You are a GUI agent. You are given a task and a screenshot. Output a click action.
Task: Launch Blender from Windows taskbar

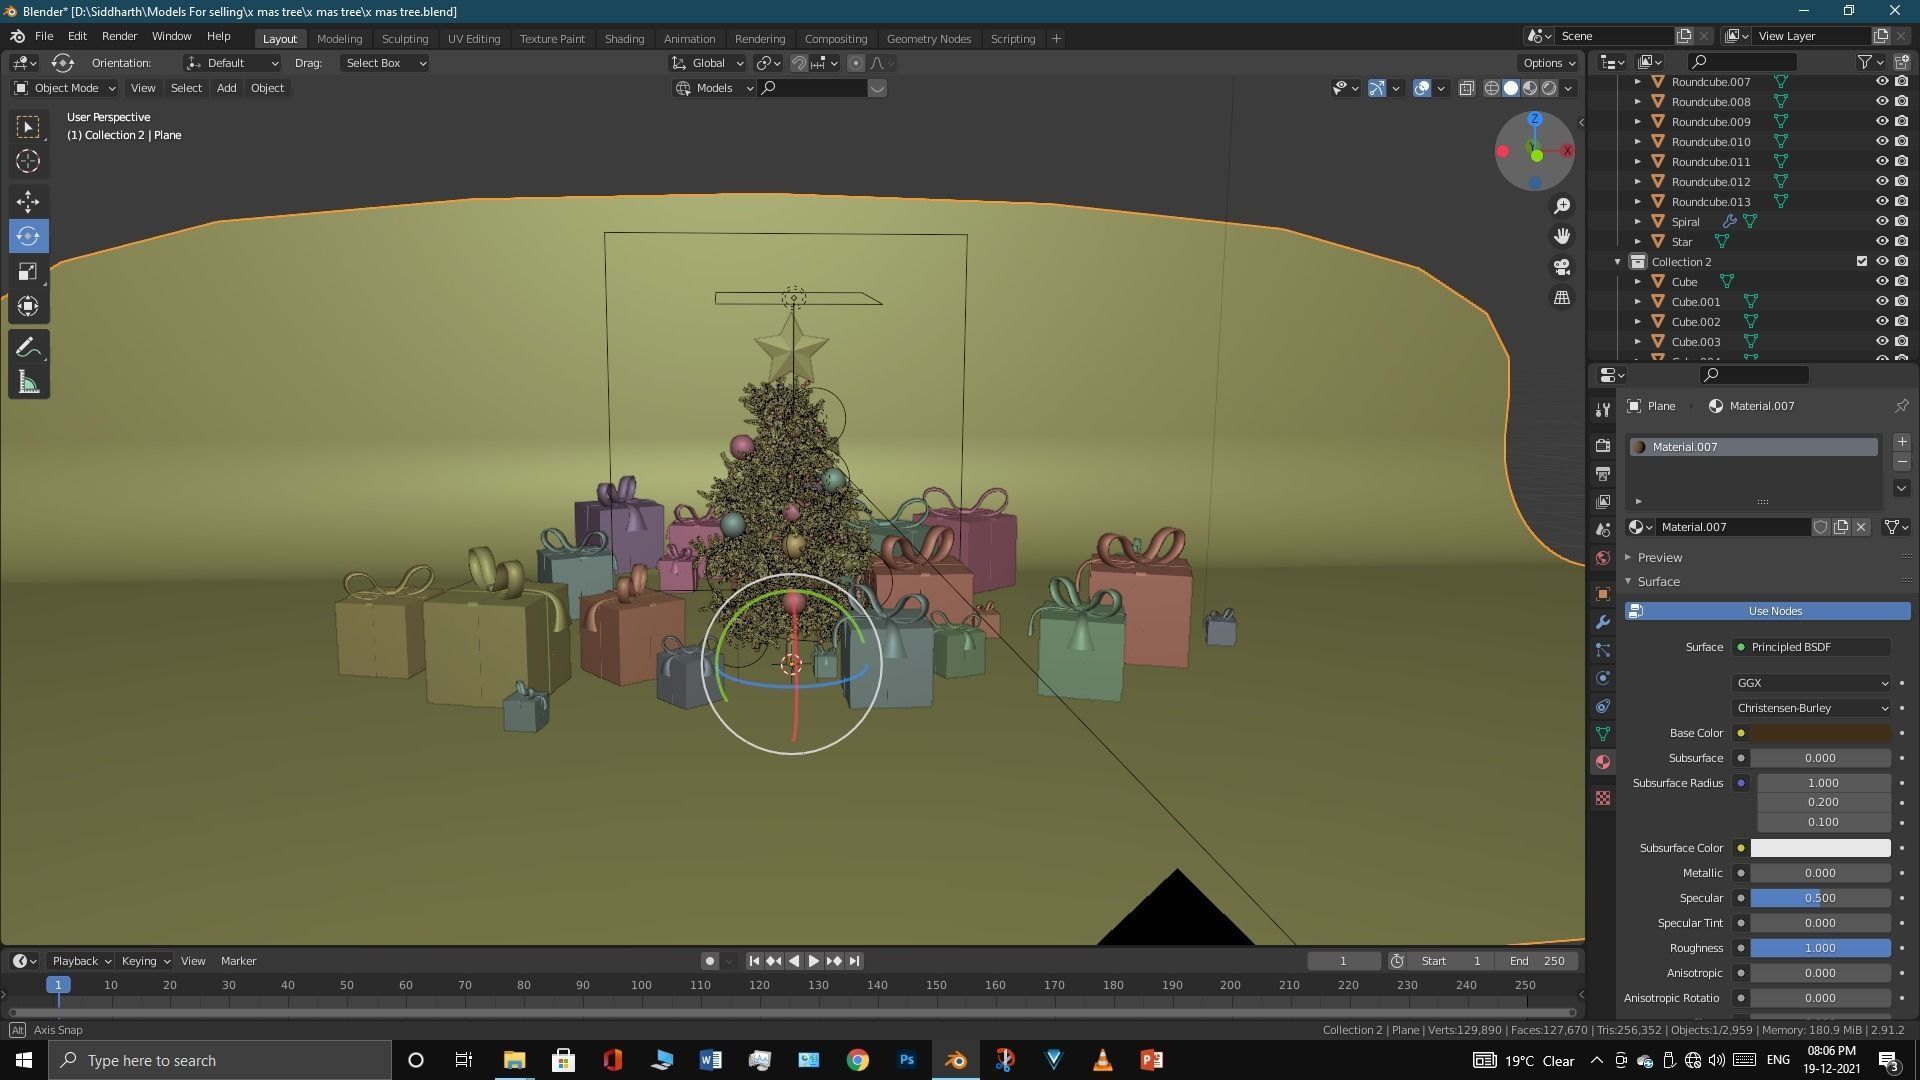tap(955, 1060)
